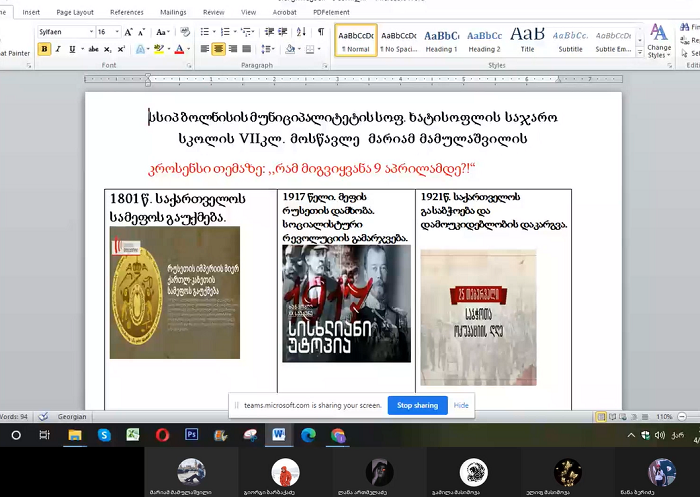Apply superscript formatting
Viewport: 700px width, 497px height.
pos(121,49)
